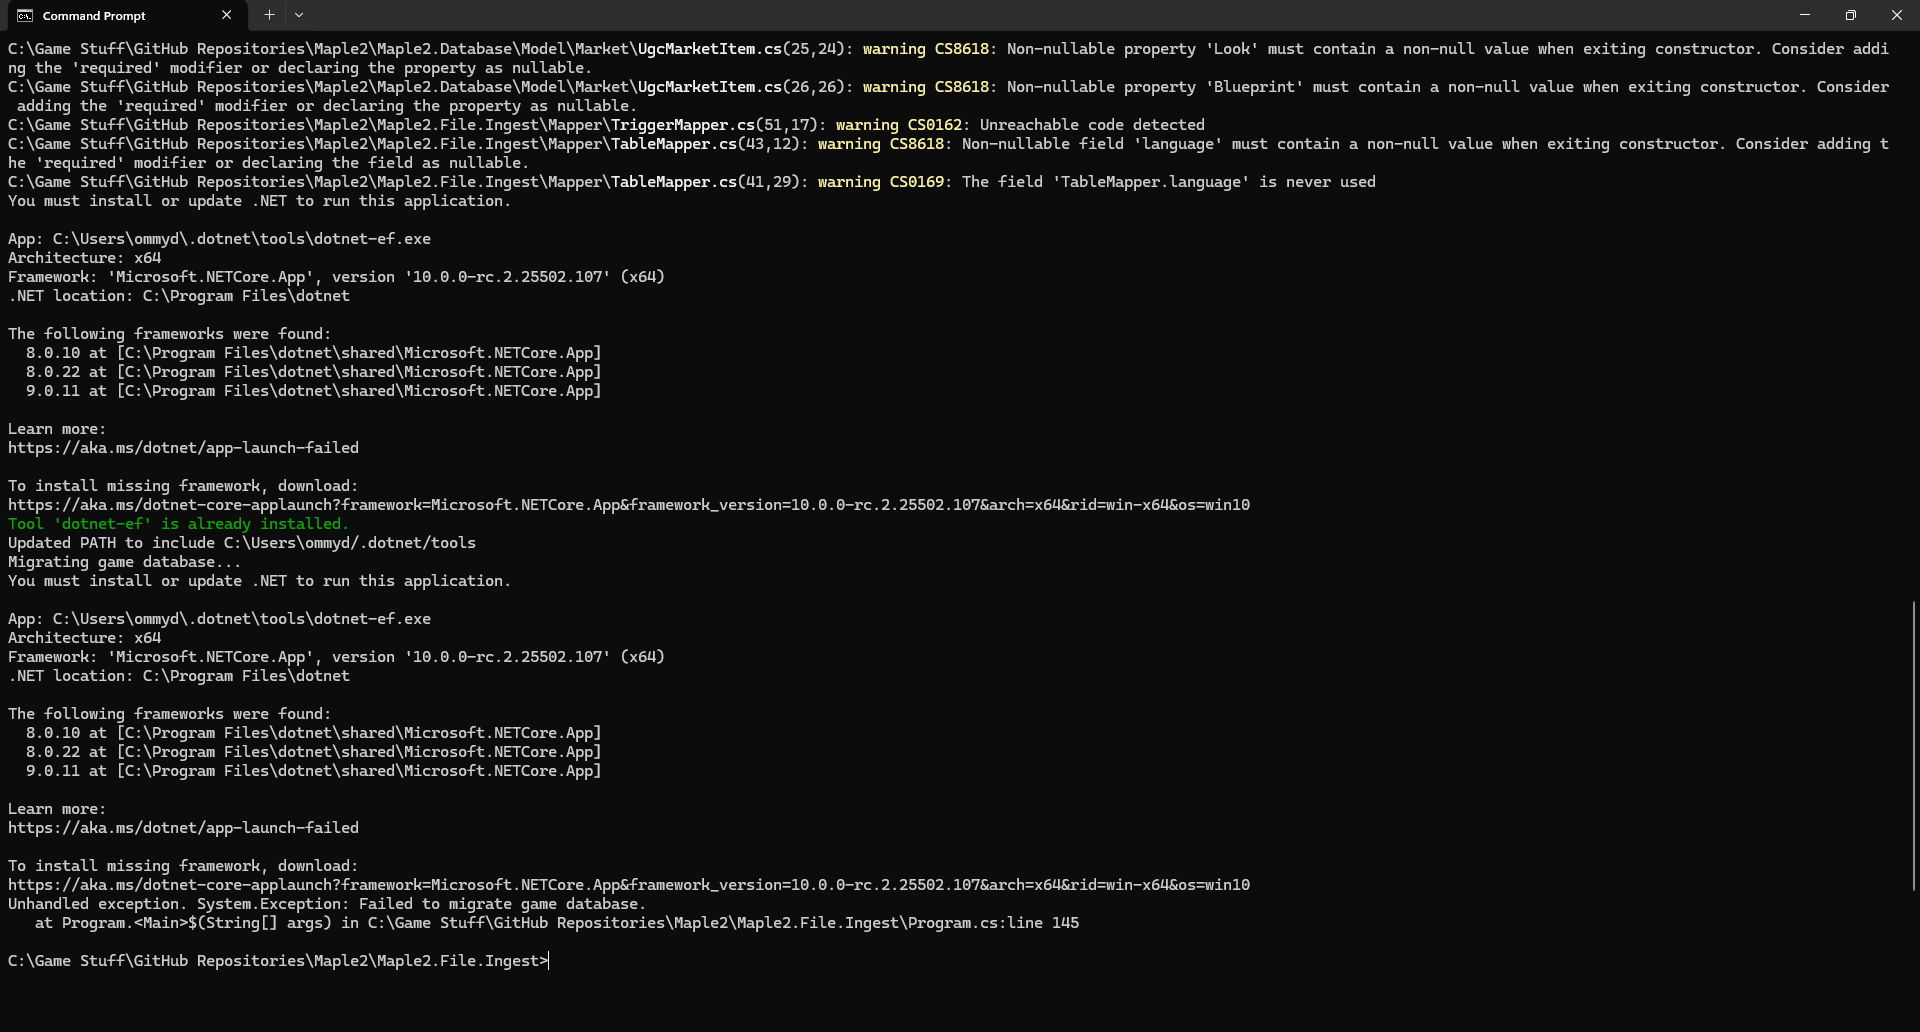
Task: Open the new-tab profile dropdown chevron
Action: [x=299, y=15]
